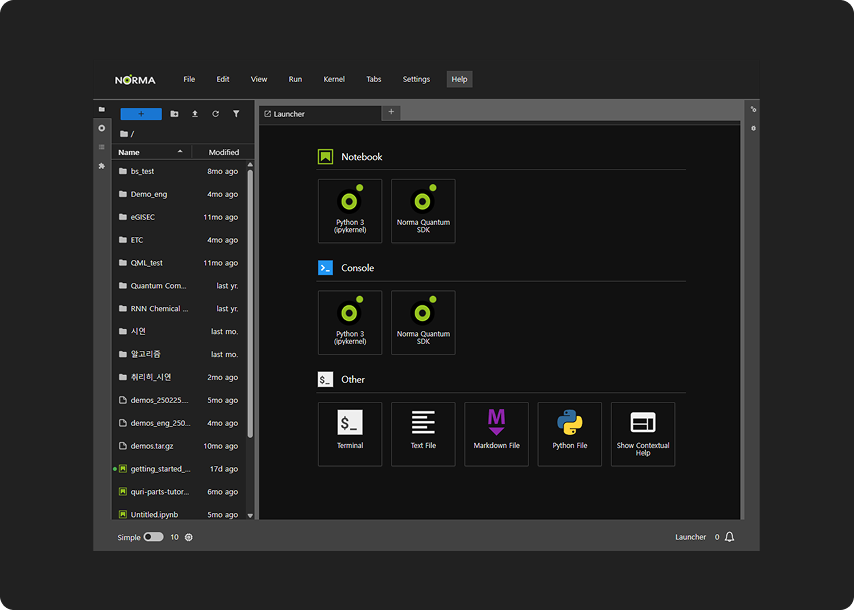Toggle Simple mode switch
Viewport: 854px width, 610px height.
[x=153, y=537]
